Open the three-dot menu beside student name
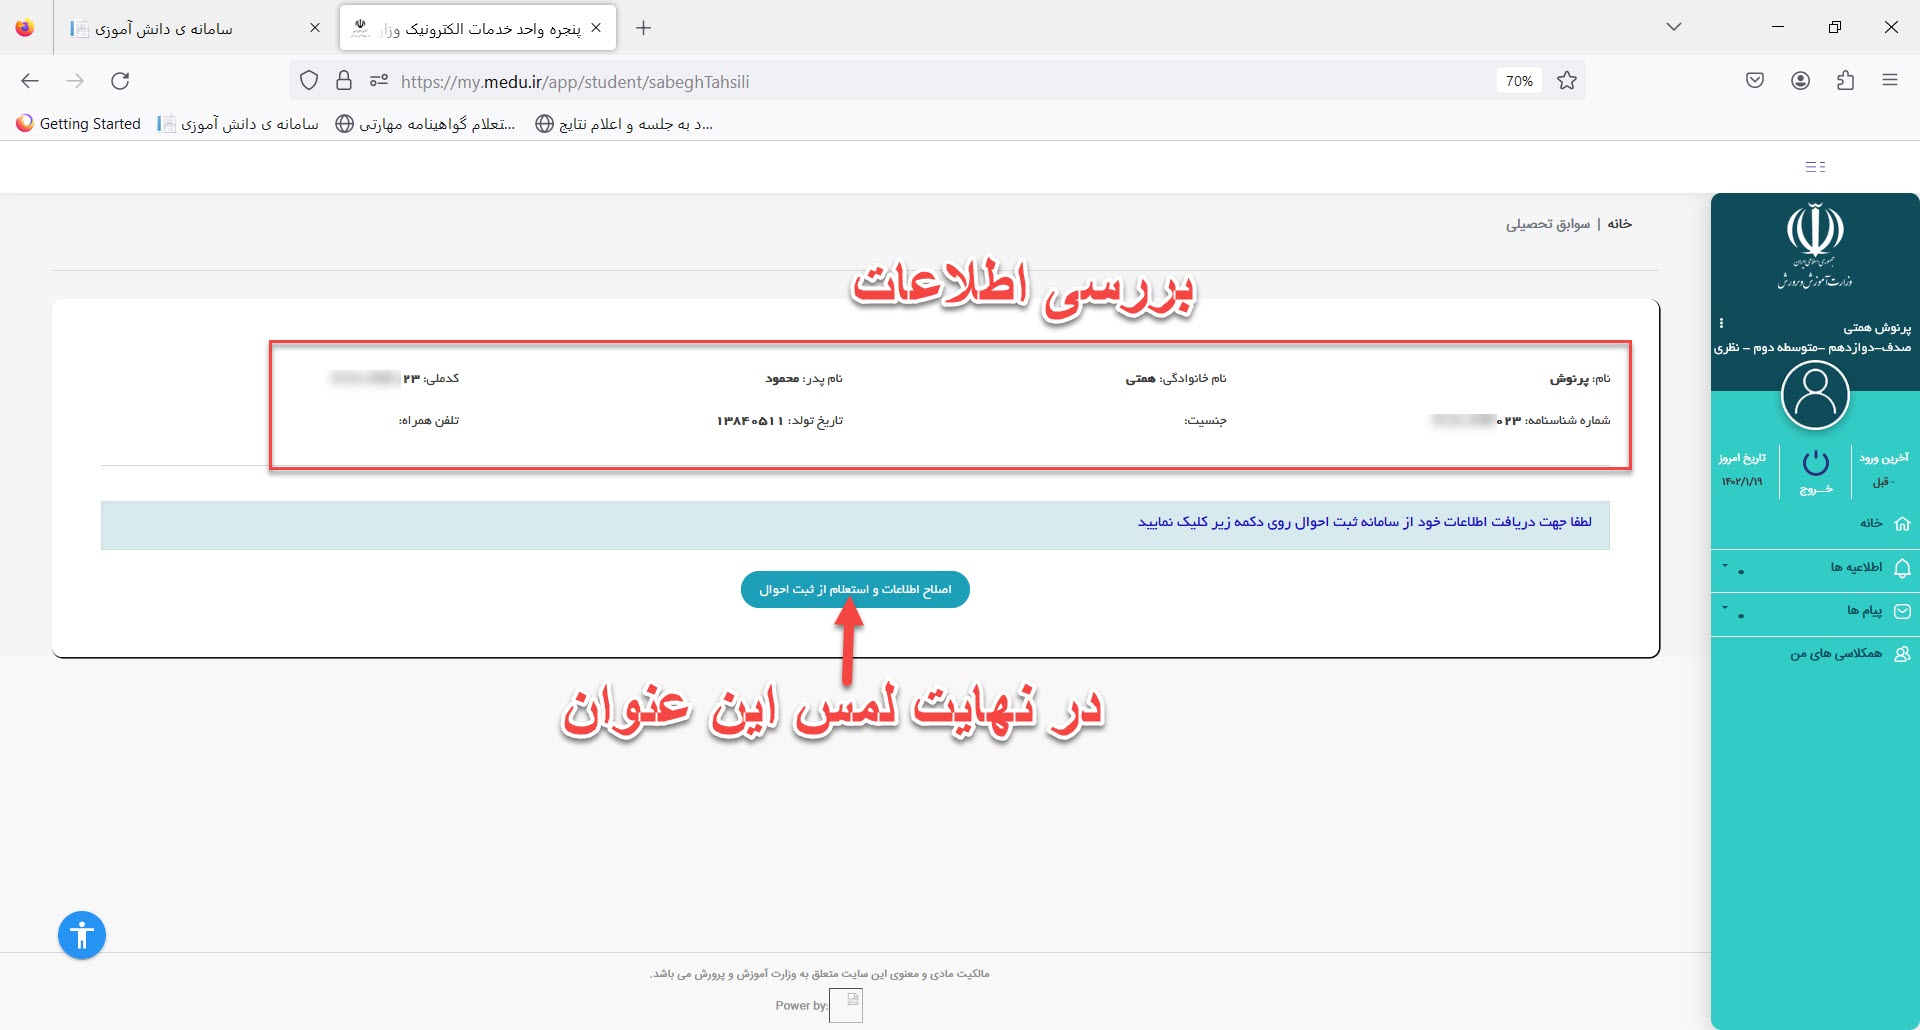Screen dimensions: 1920x1030 click(1721, 324)
